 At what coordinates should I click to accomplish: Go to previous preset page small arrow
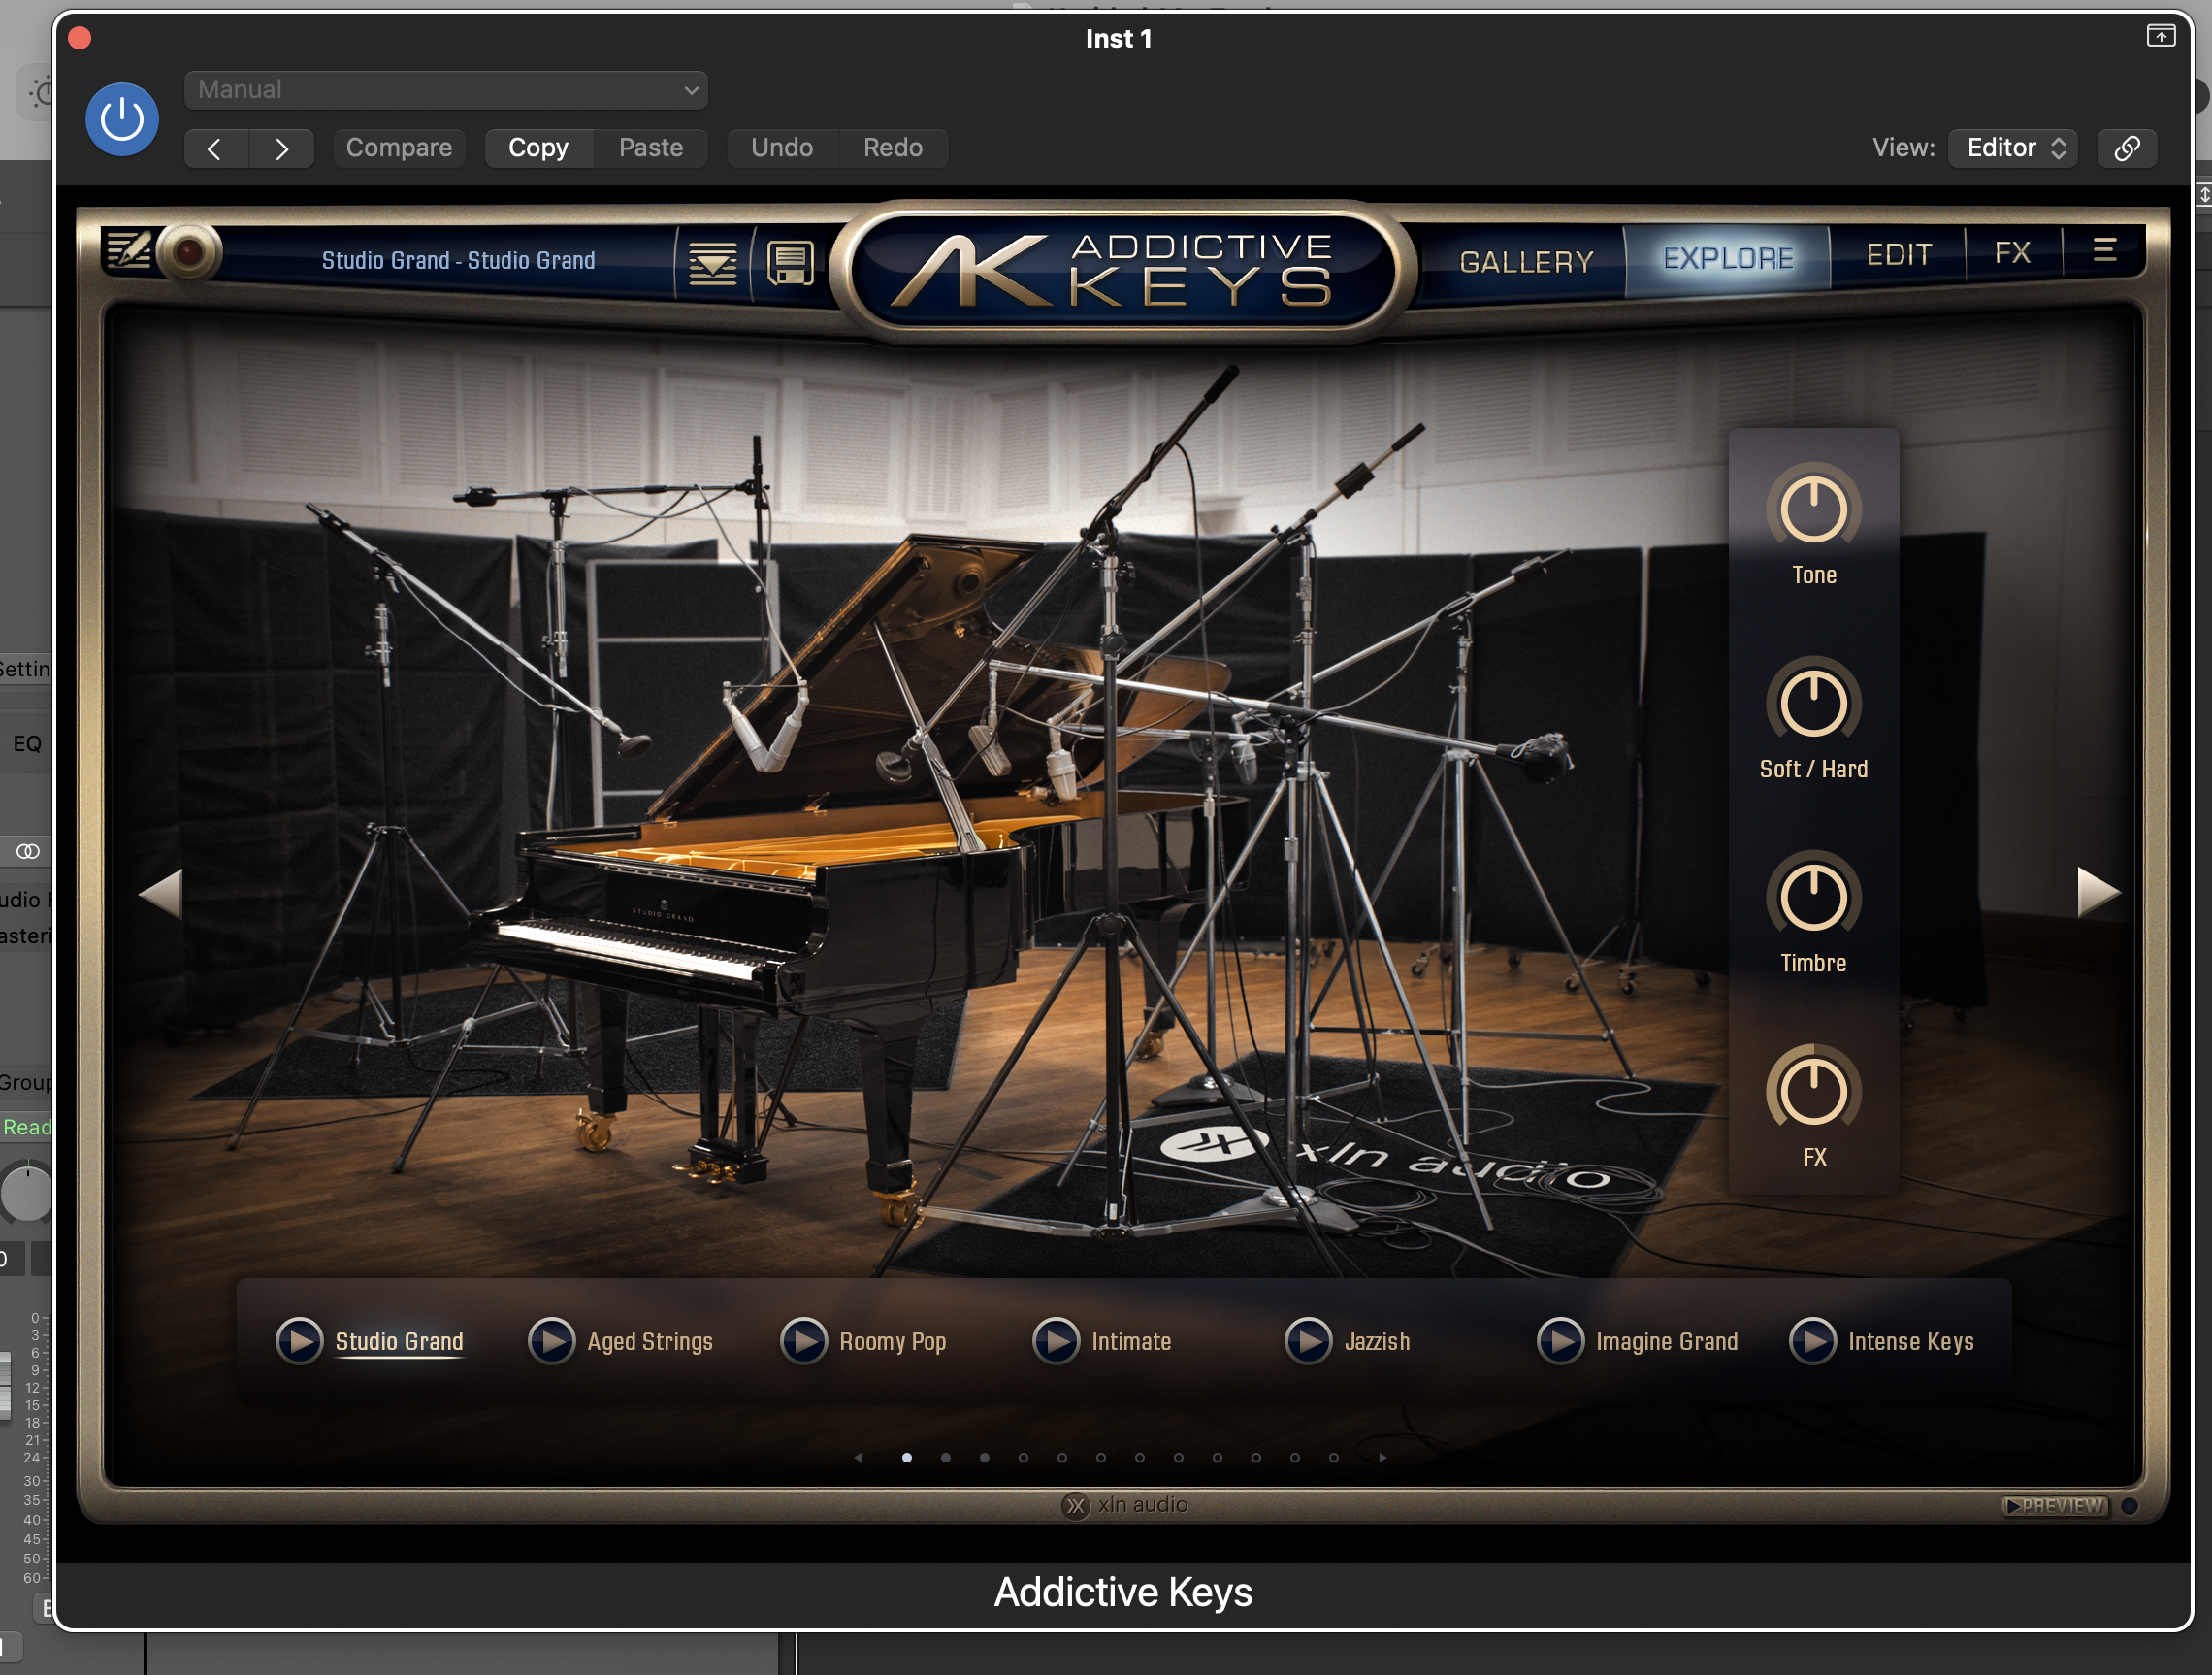click(859, 1458)
